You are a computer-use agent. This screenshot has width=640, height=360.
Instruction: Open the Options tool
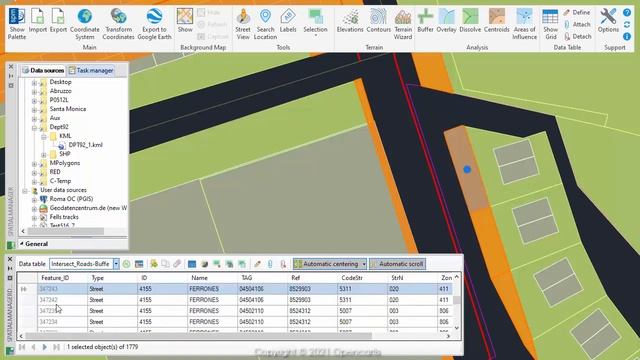(x=608, y=21)
